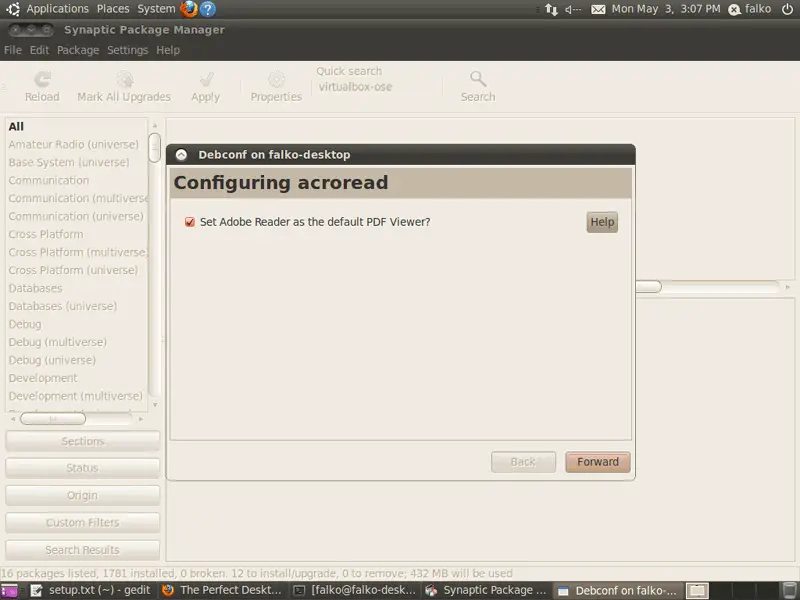
Task: Click the Reload toolbar icon
Action: [x=42, y=79]
